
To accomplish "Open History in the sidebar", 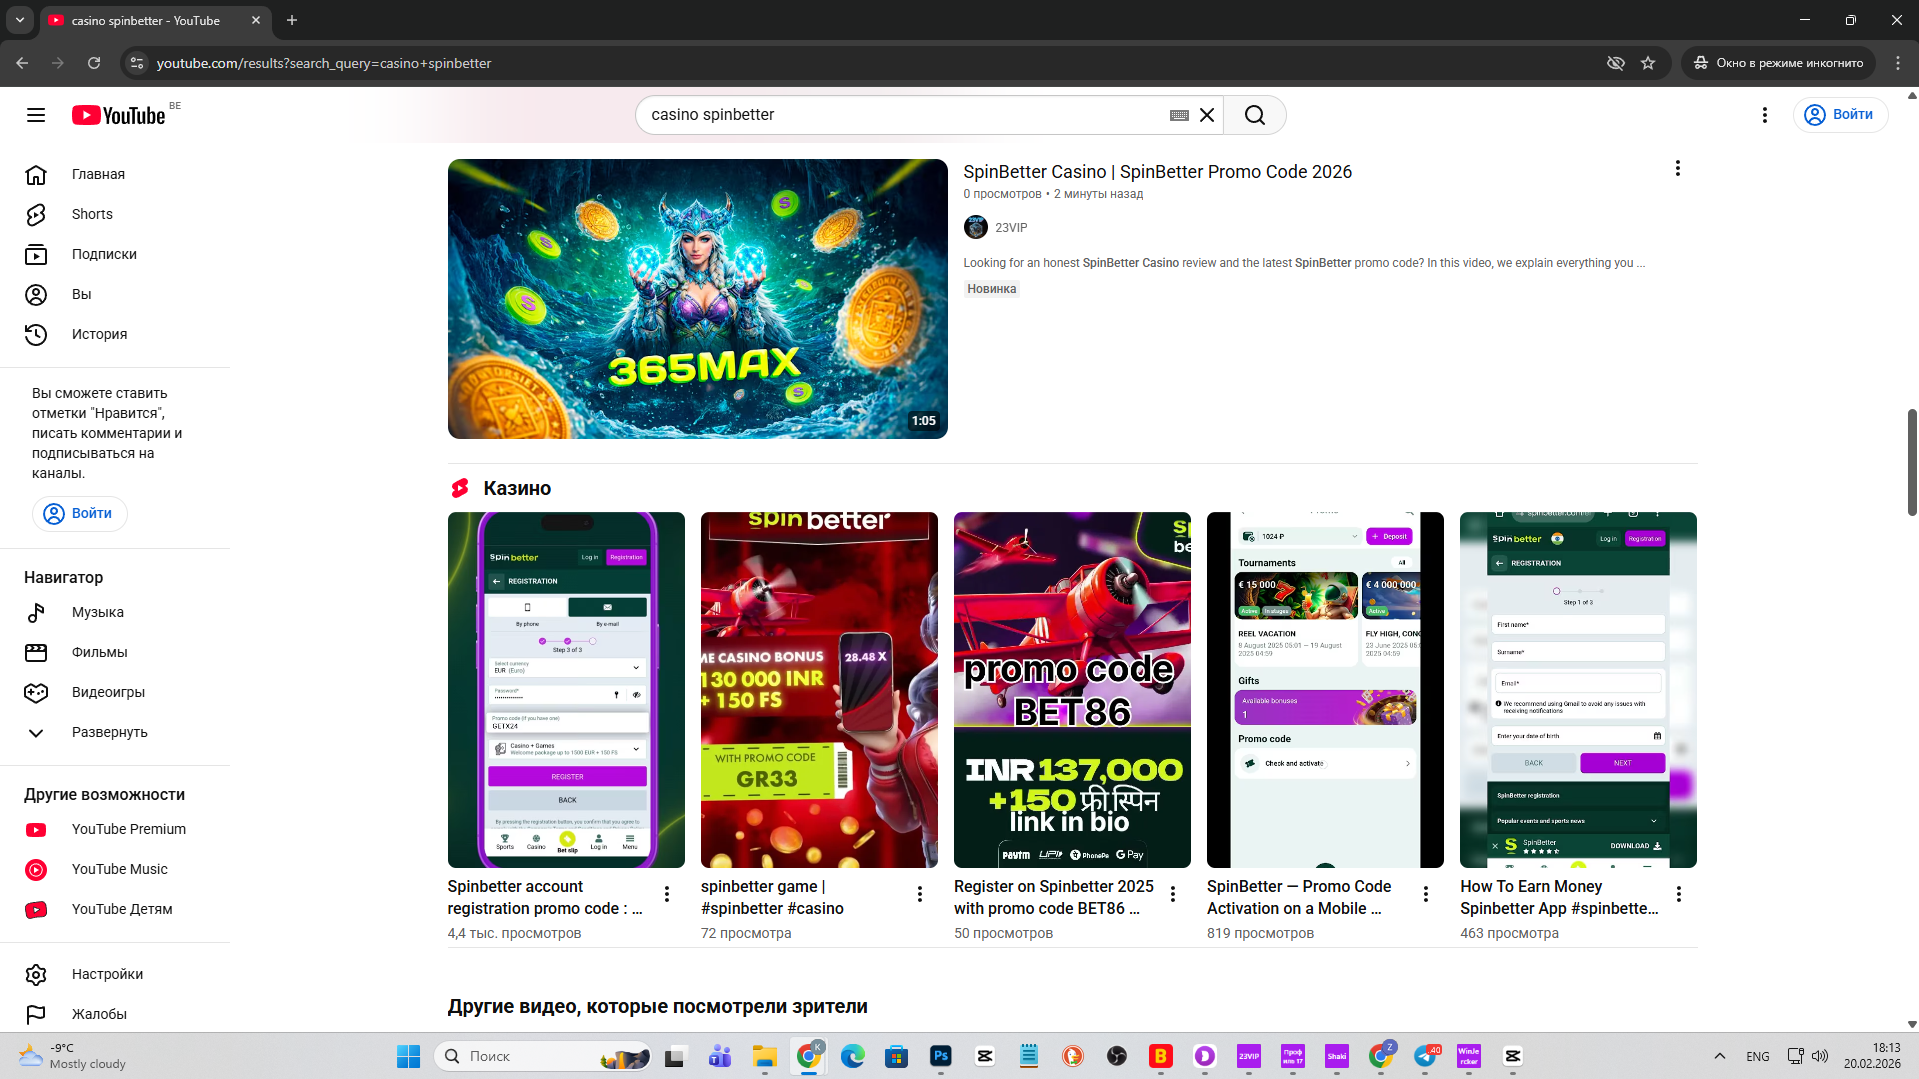I will click(x=99, y=334).
